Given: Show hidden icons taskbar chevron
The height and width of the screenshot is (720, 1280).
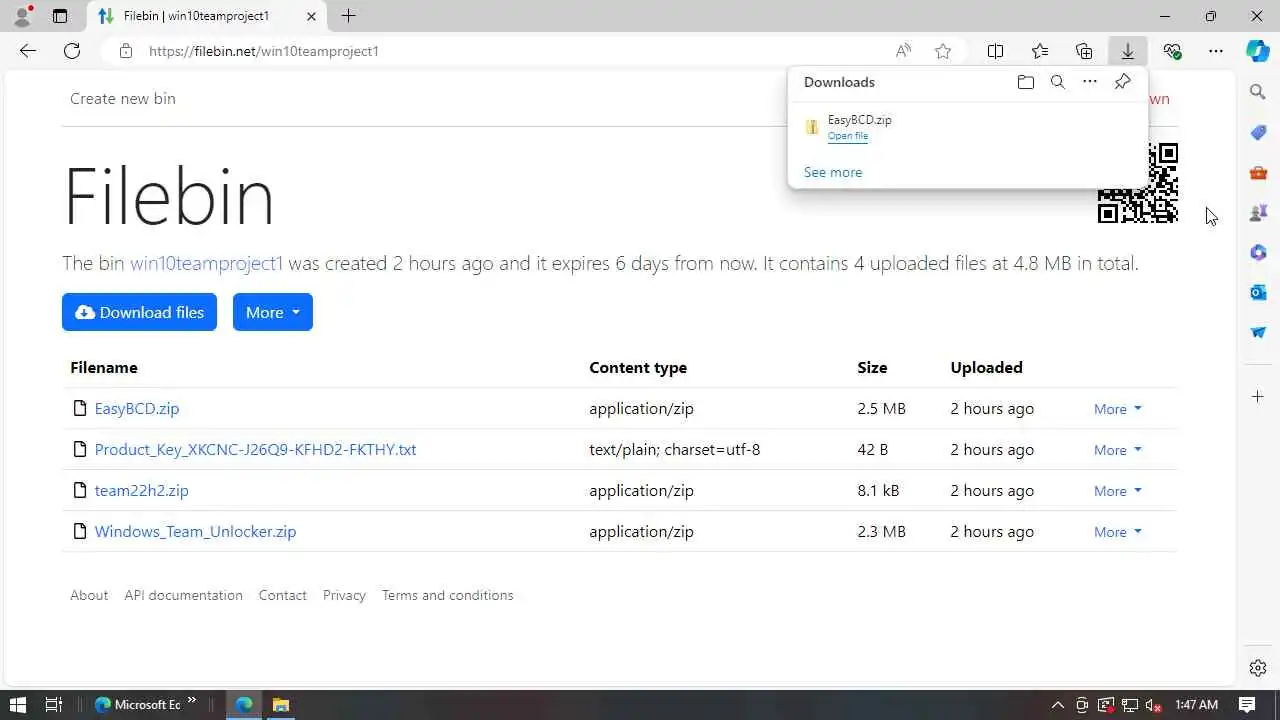Looking at the screenshot, I should [x=1058, y=705].
